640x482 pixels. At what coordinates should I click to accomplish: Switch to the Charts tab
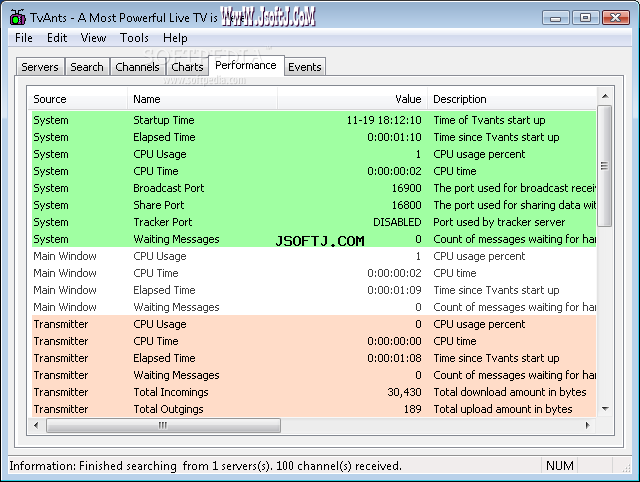click(187, 67)
